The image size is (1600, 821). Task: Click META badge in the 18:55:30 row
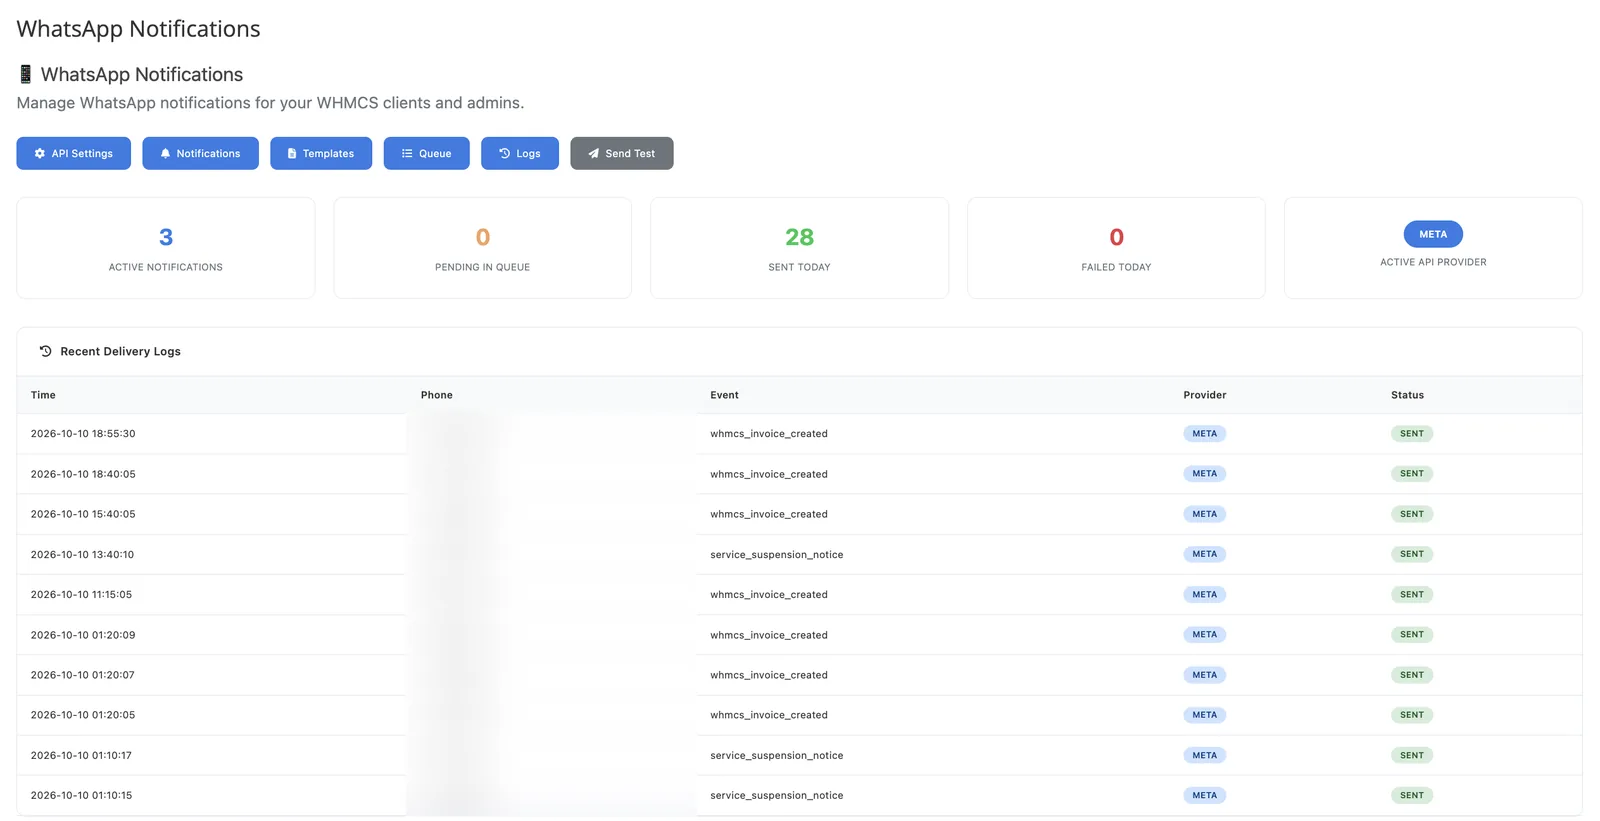pos(1205,434)
